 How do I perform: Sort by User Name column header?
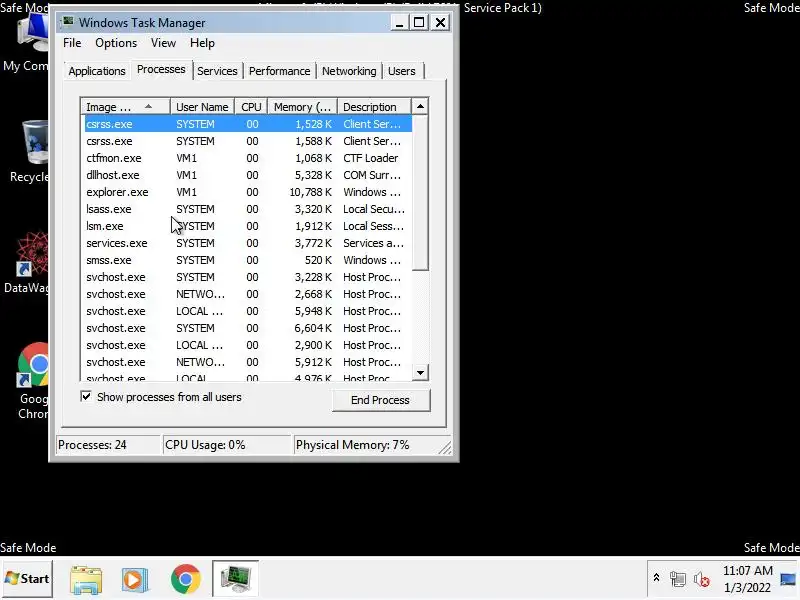(202, 107)
